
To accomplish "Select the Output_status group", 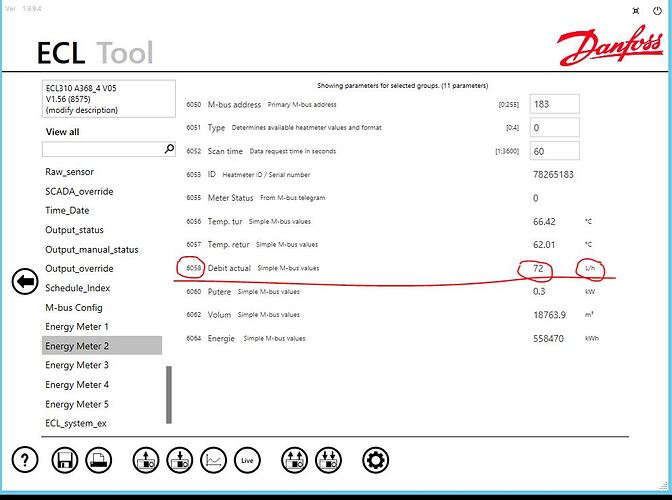I will click(x=75, y=230).
